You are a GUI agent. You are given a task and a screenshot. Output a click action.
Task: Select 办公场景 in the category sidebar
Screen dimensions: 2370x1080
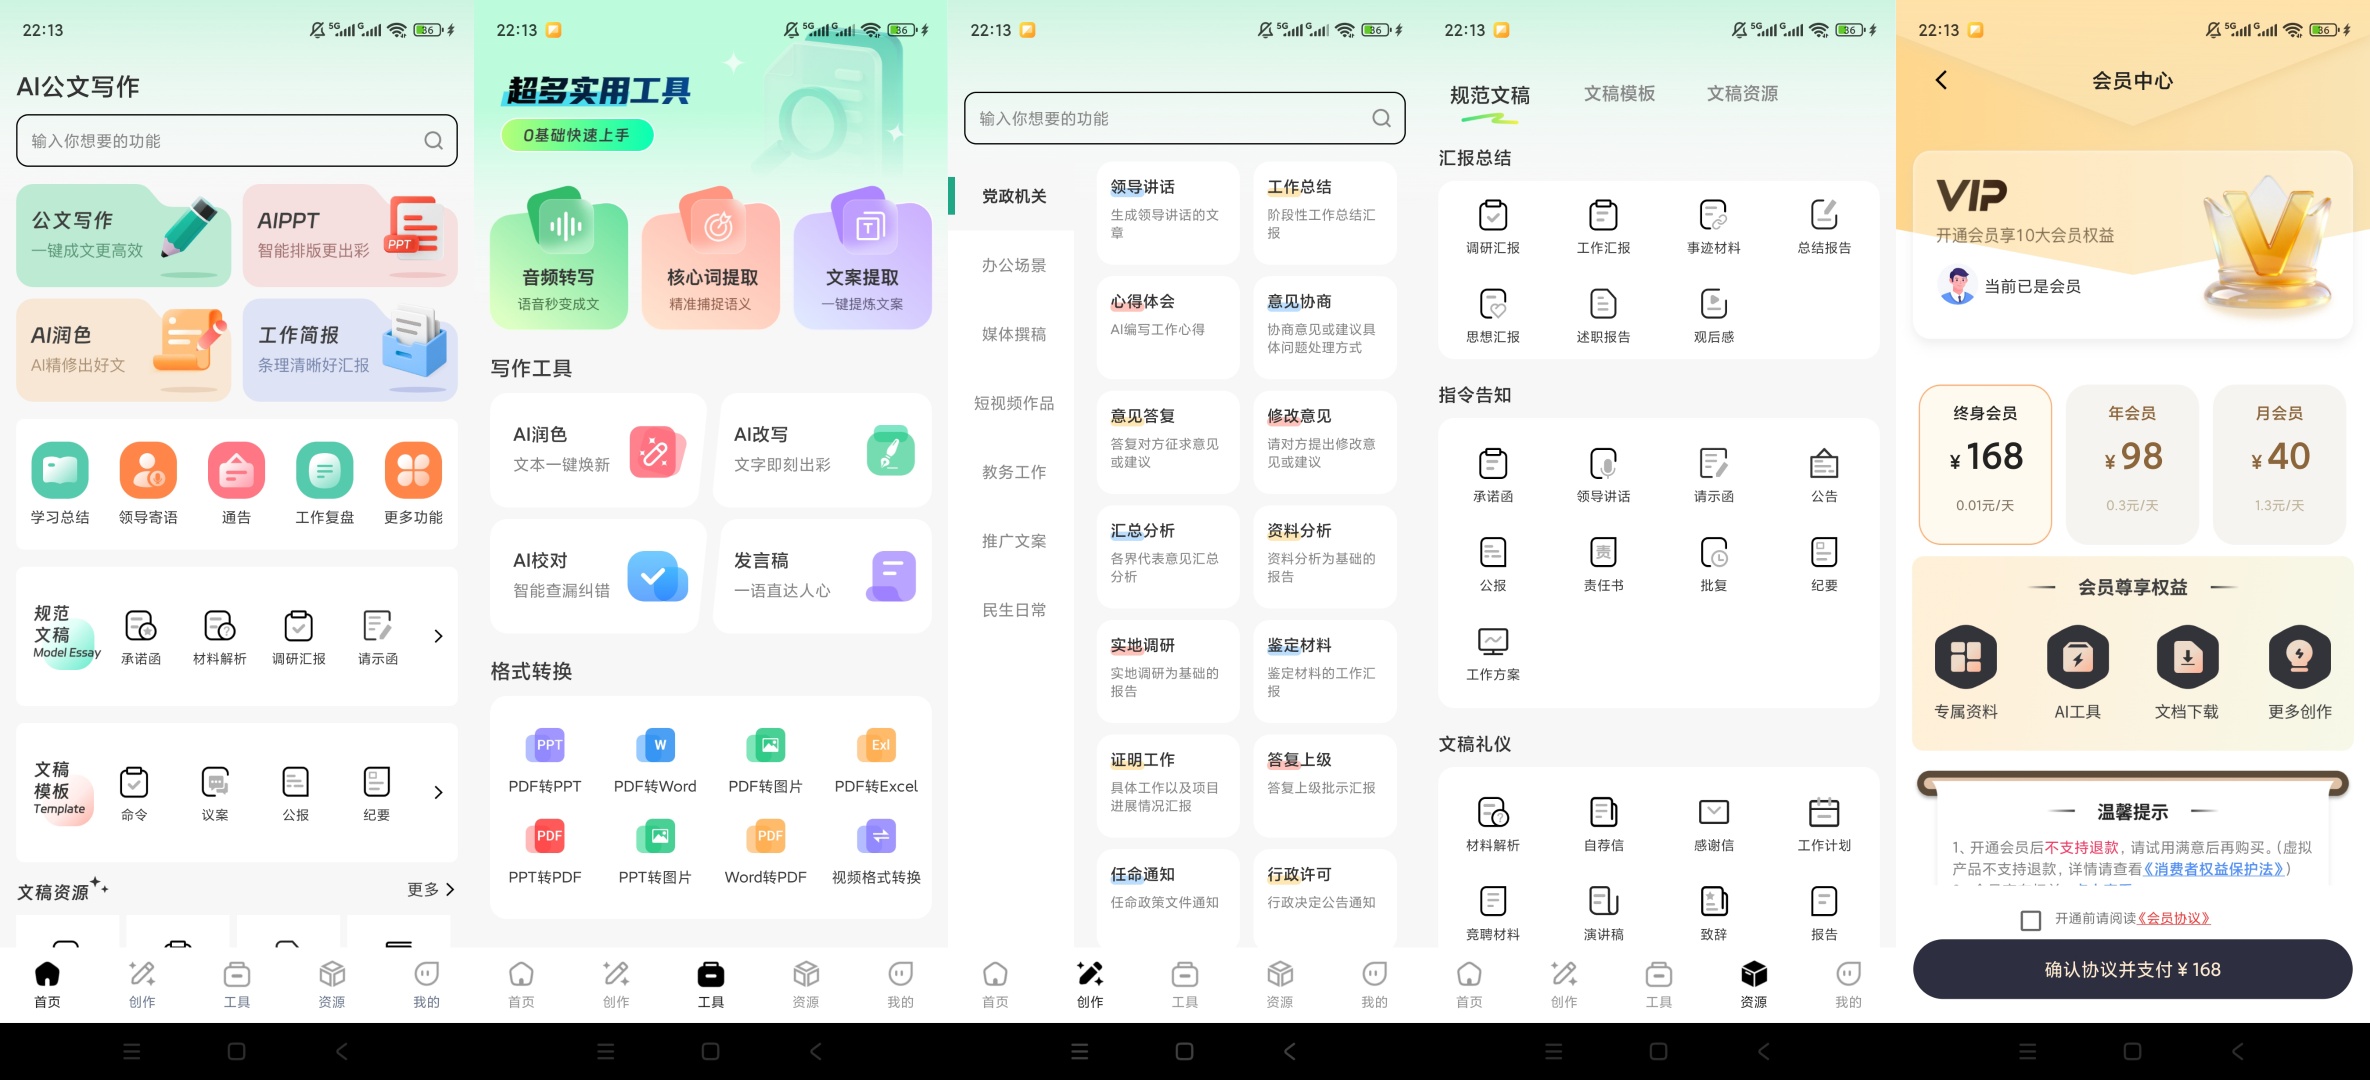tap(1013, 265)
